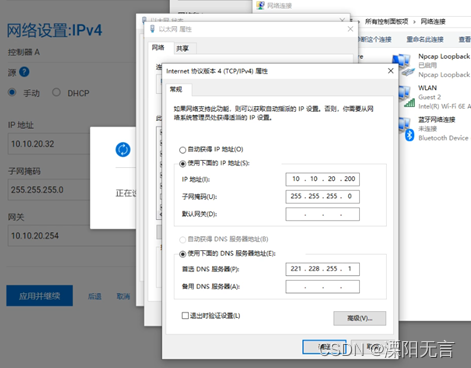Click 网络连接 in the breadcrumb path
The image size is (471, 368).
[x=433, y=22]
